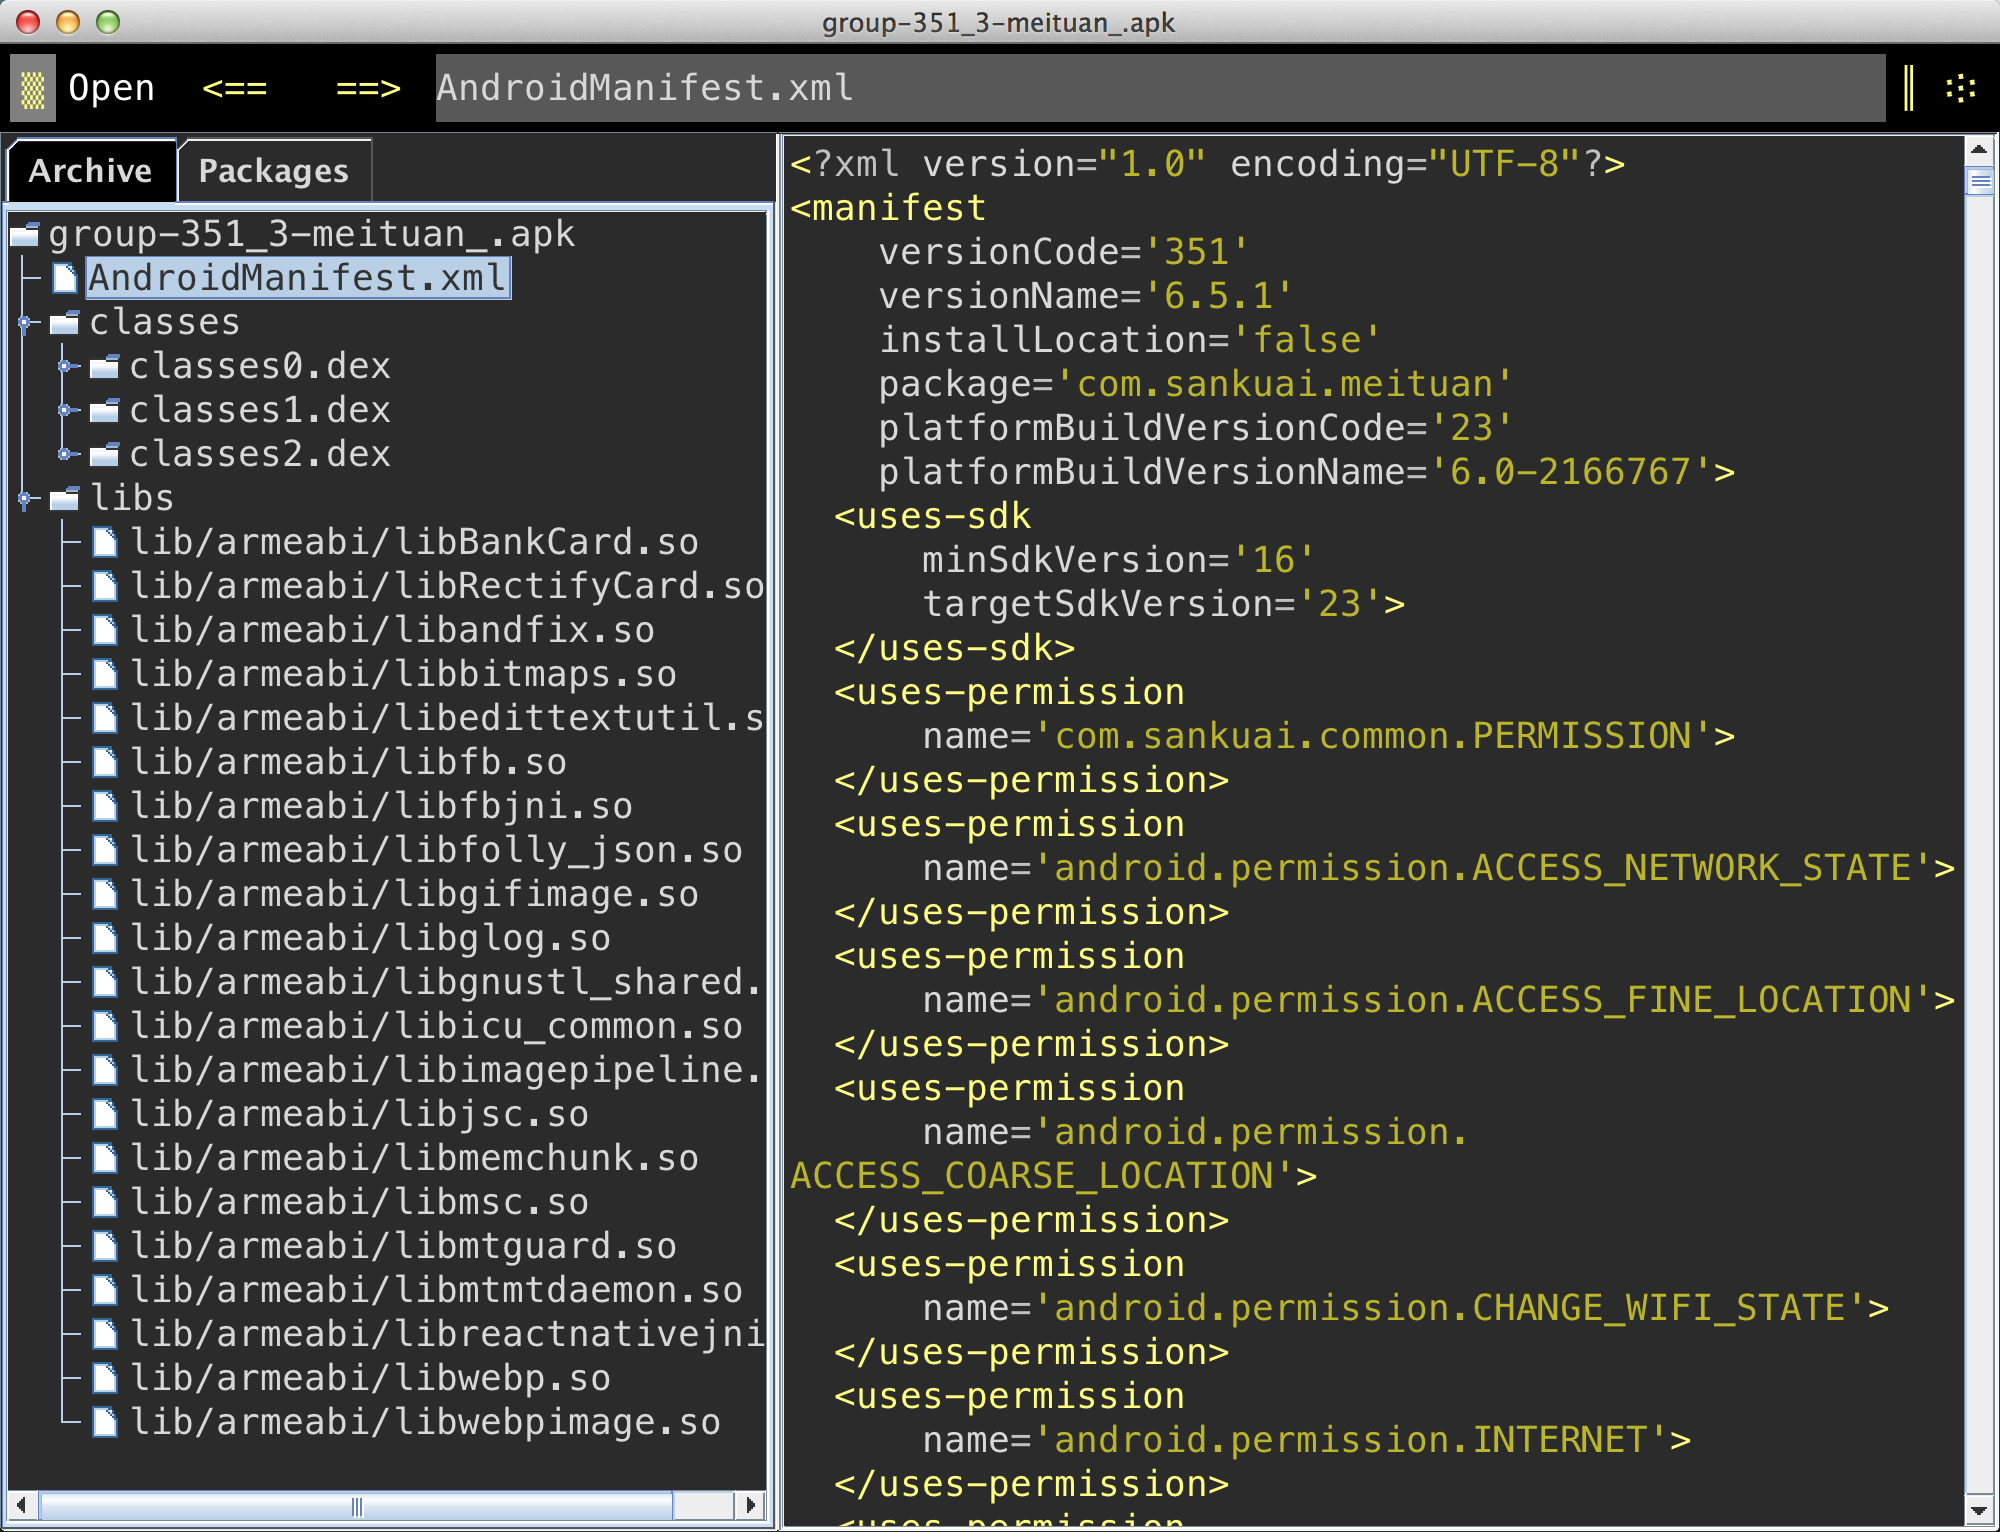Navigate back with the <== button

point(234,88)
